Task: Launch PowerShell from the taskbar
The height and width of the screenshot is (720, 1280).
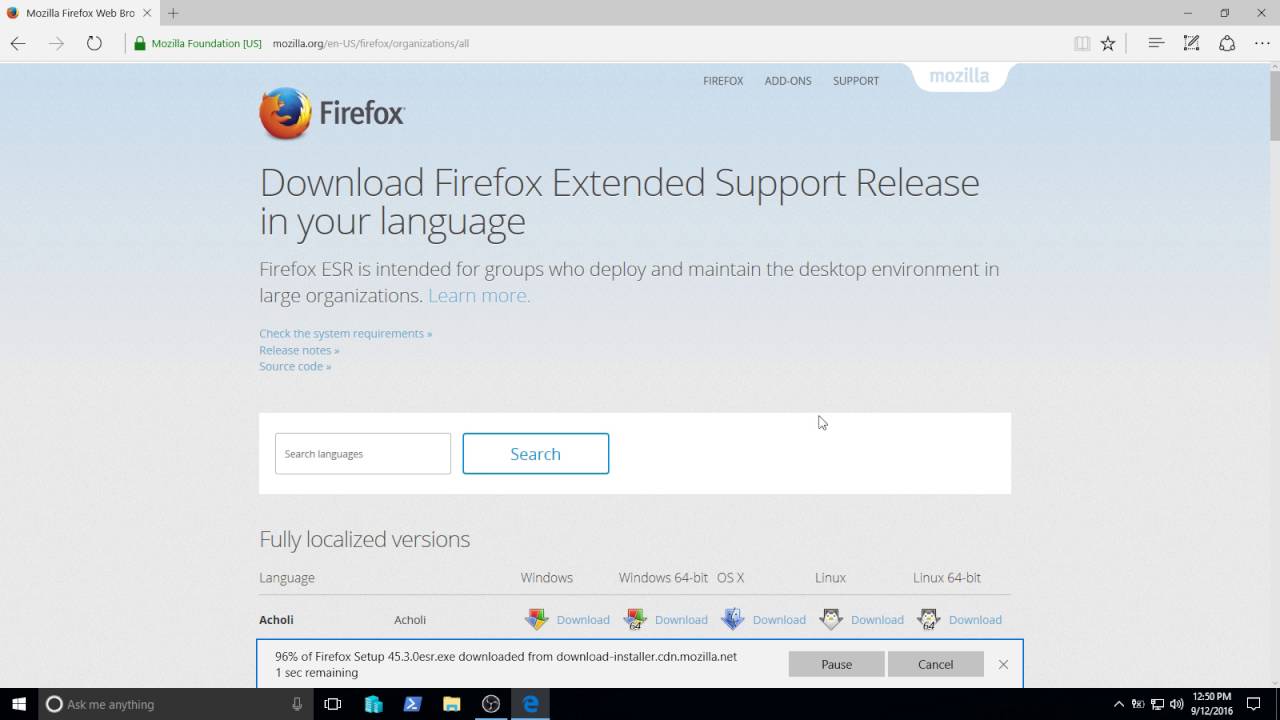Action: click(412, 704)
